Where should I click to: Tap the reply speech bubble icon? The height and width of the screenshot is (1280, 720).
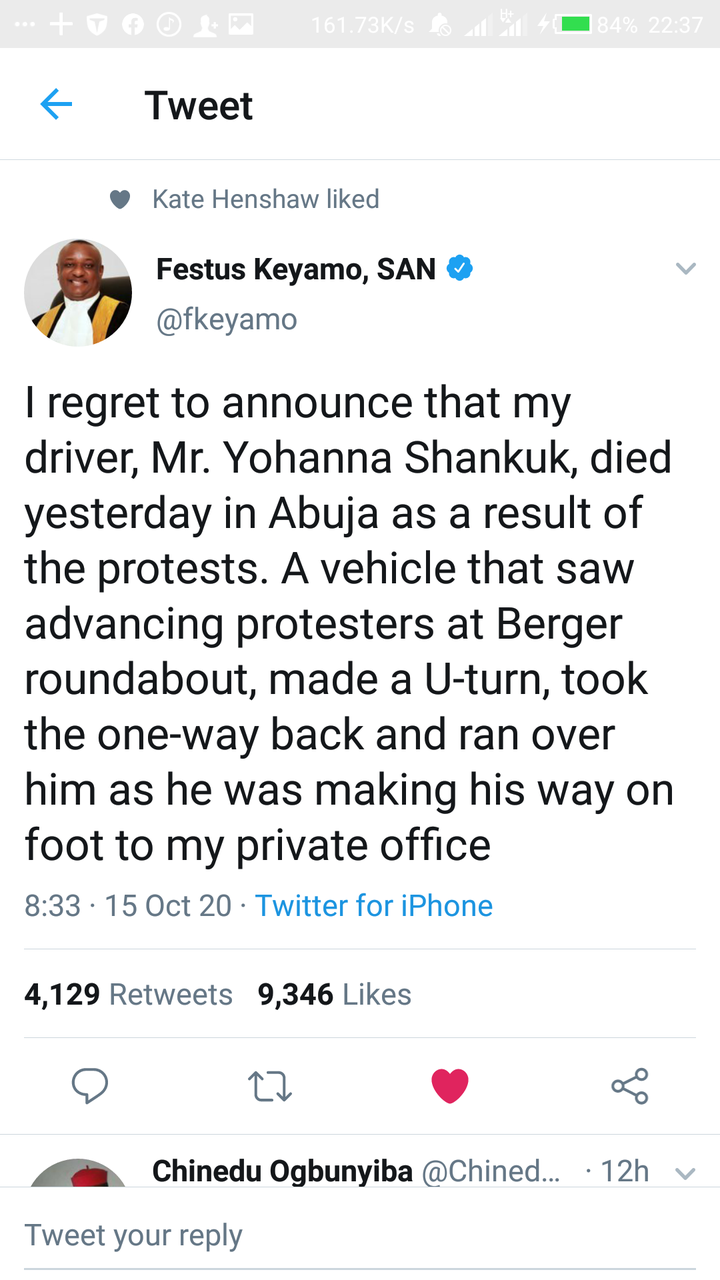[x=90, y=1086]
